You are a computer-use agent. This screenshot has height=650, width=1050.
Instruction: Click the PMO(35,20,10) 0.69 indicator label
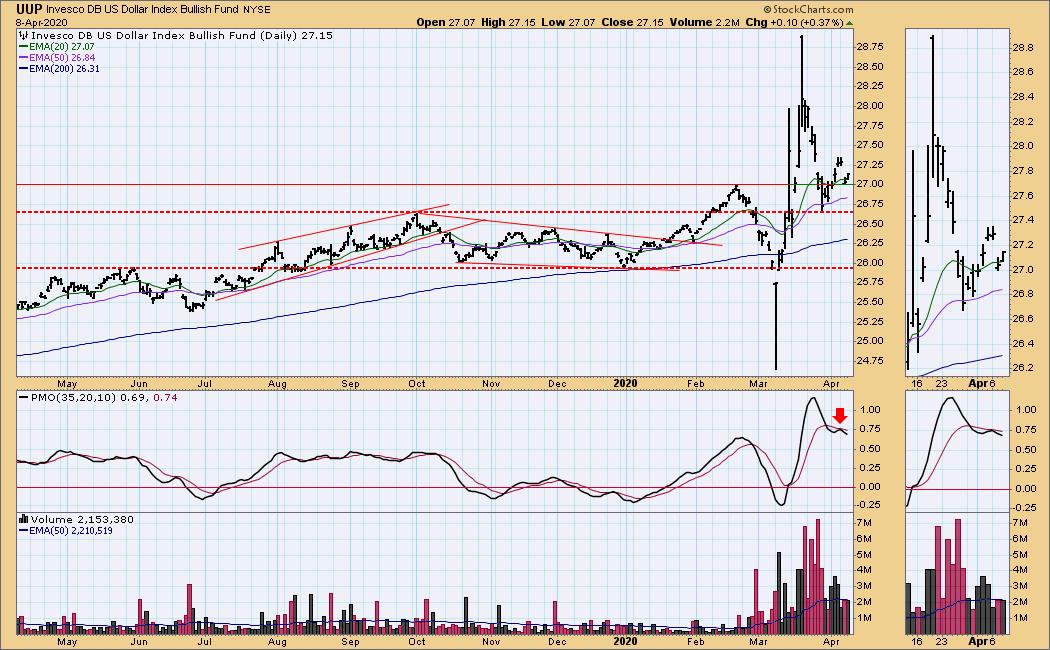(89, 398)
